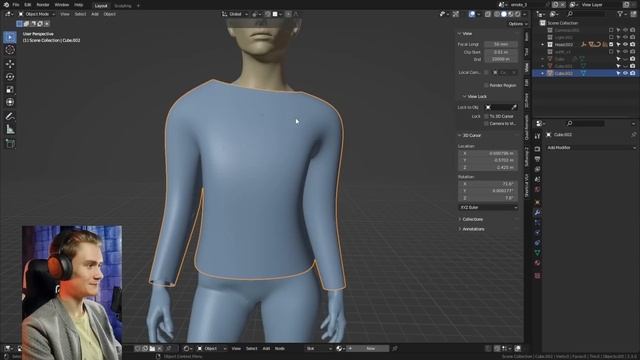Open the Tool properties tab icon

point(538,136)
